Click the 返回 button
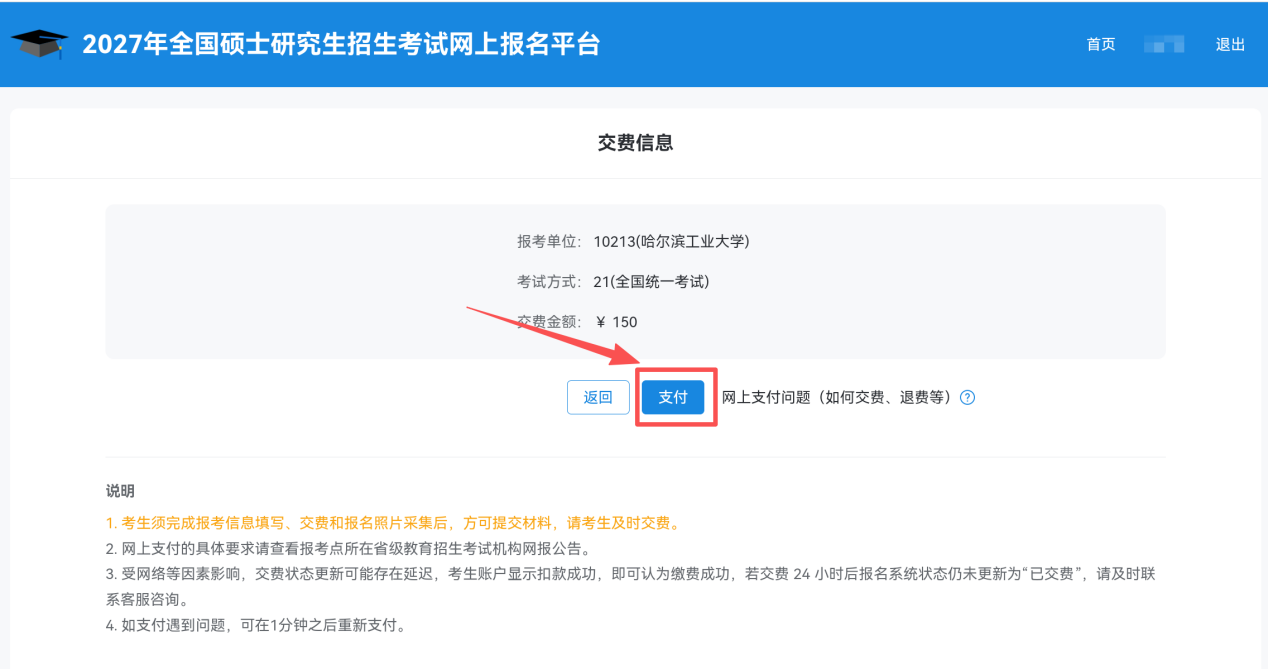This screenshot has width=1268, height=669. [x=598, y=397]
